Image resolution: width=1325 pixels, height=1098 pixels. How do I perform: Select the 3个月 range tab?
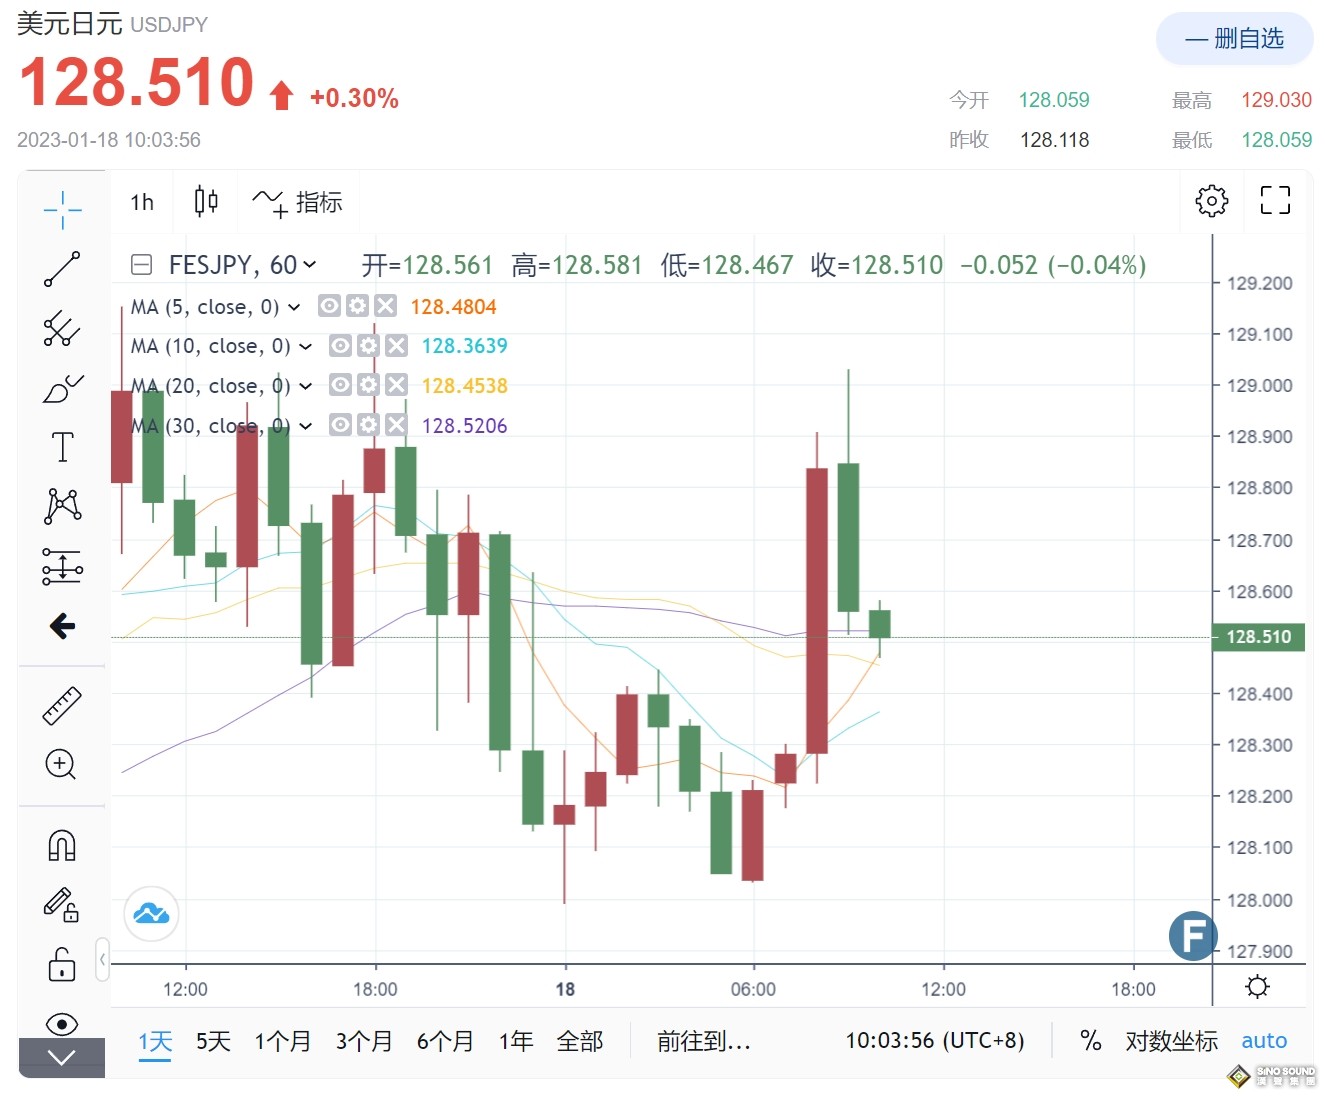(x=364, y=1041)
